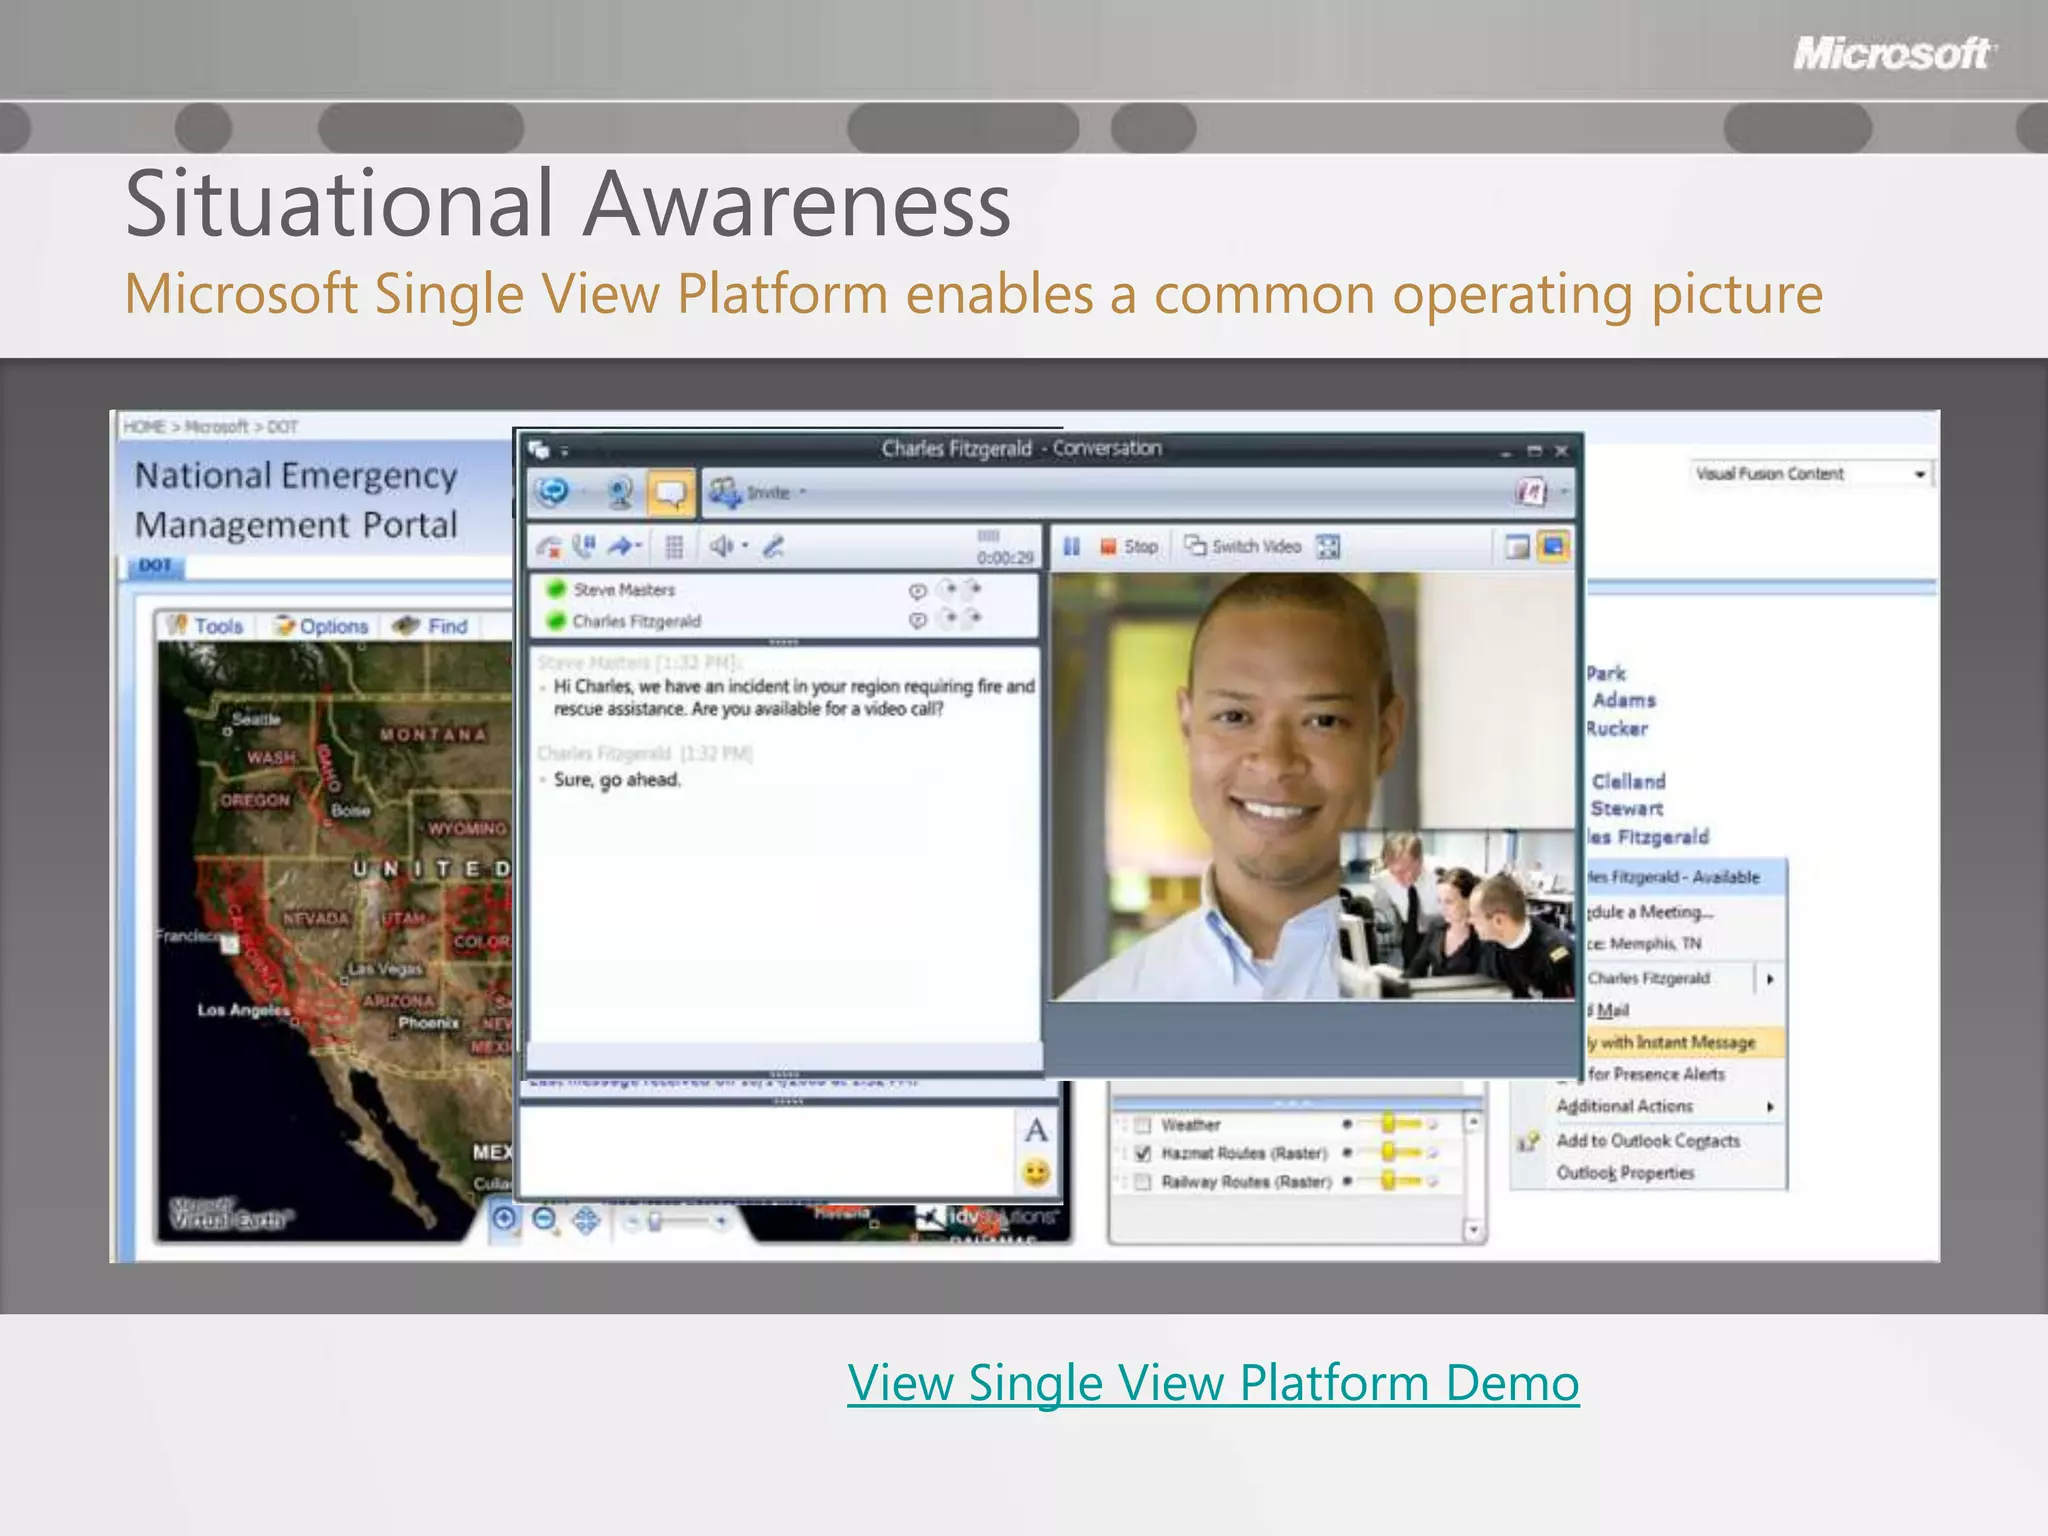Enable the Railway Routes (Raster) checkbox

[x=1142, y=1182]
